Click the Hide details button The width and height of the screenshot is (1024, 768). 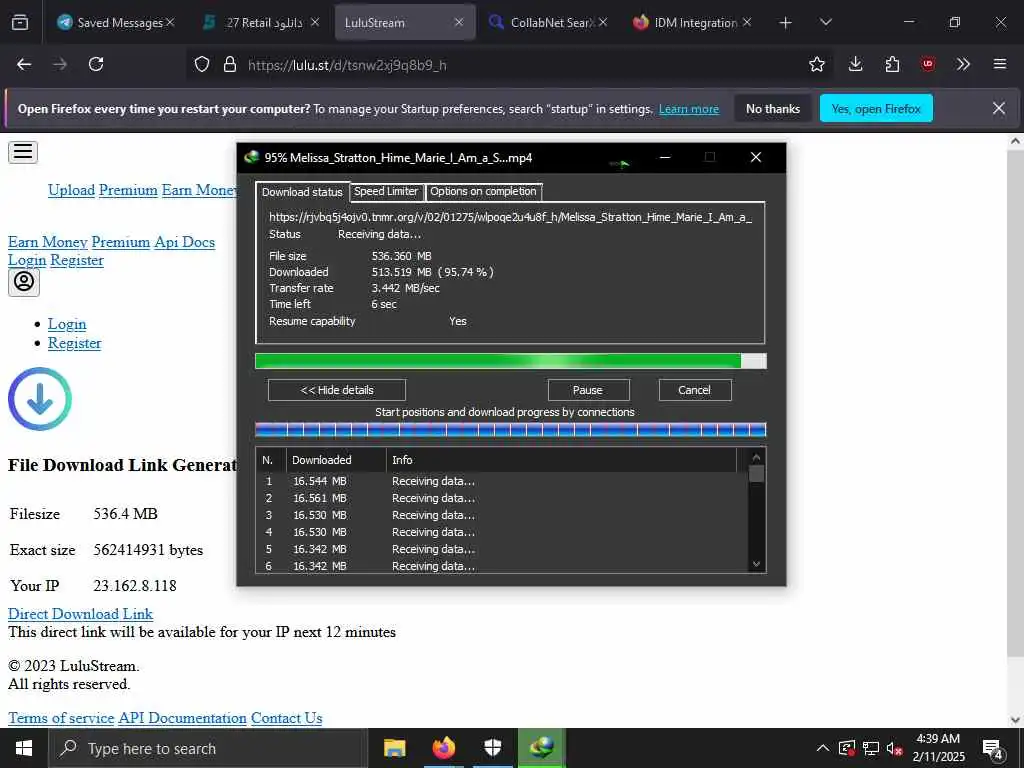(337, 390)
